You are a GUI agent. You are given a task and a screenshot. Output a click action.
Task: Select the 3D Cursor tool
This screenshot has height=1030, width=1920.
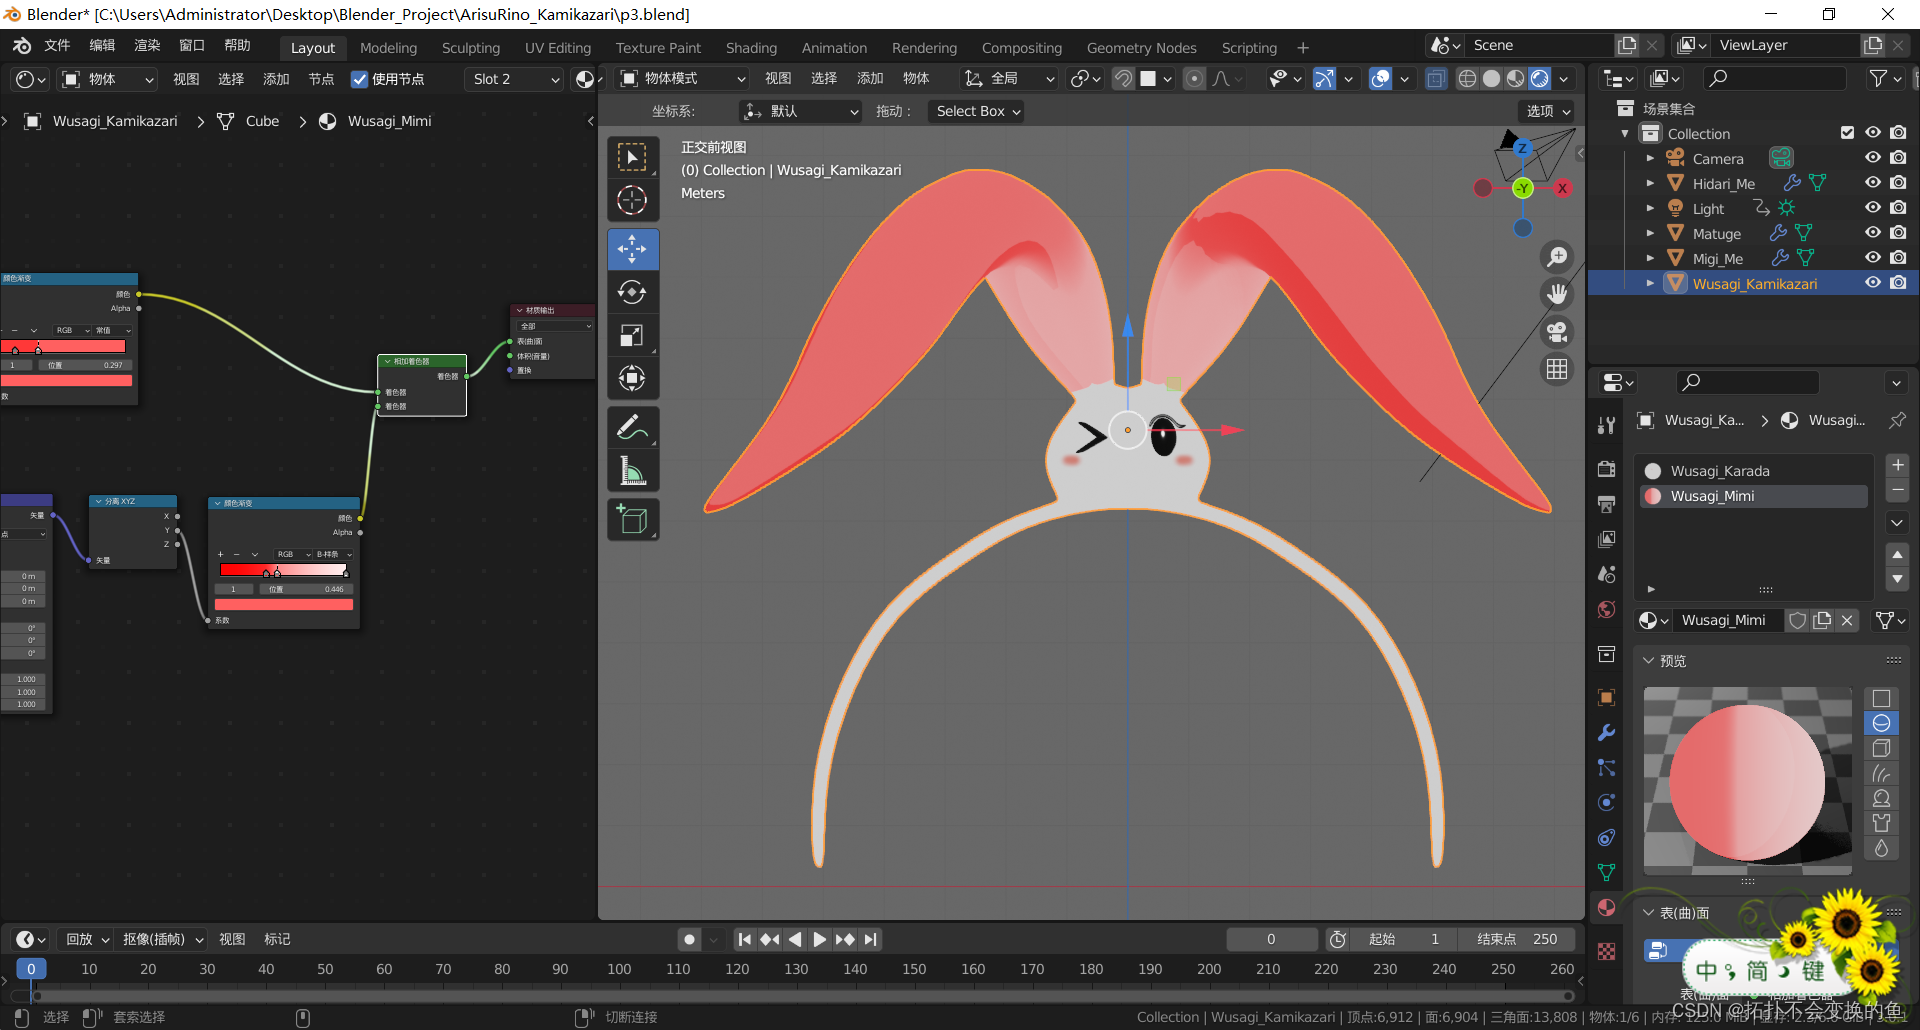click(632, 201)
